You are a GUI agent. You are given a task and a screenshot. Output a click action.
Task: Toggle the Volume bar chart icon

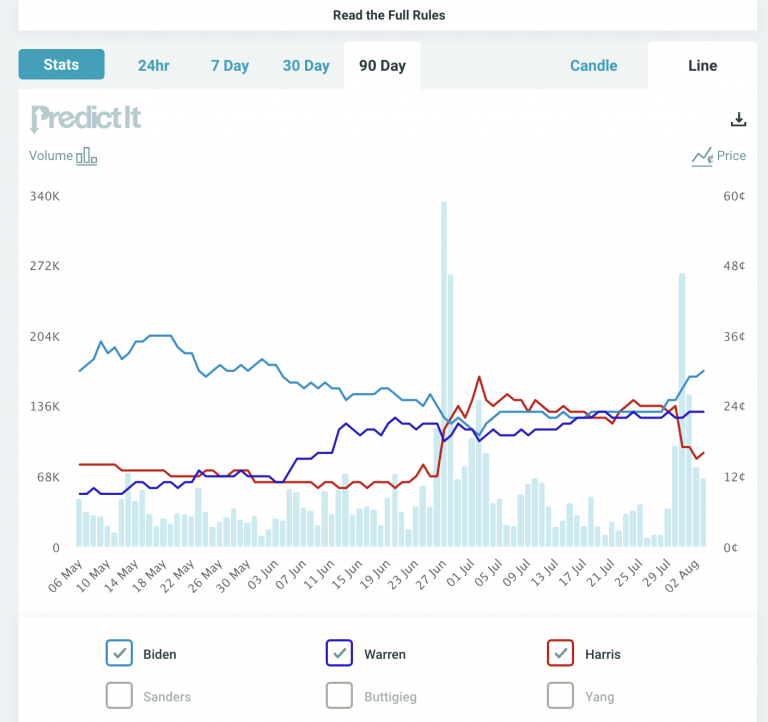87,156
